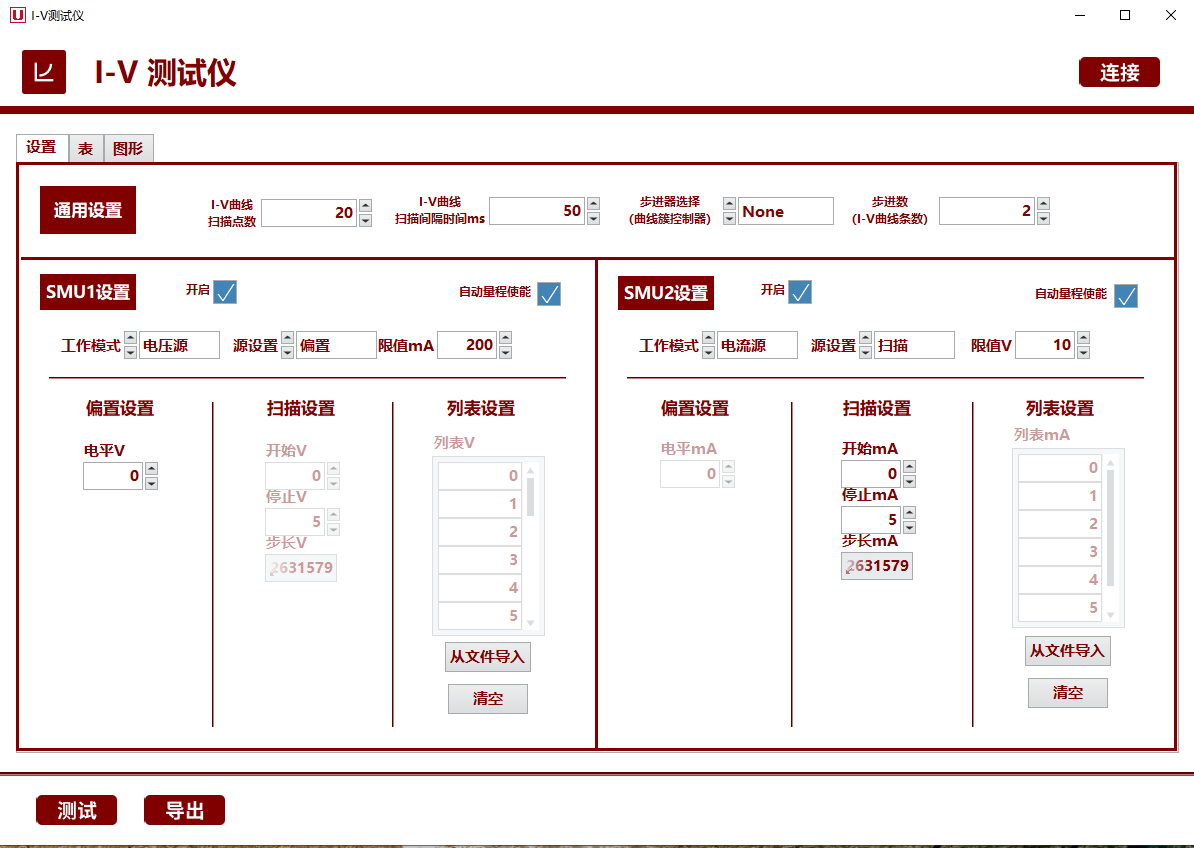Viewport: 1194px width, 848px height.
Task: Start measurement with 测试 button
Action: pos(76,810)
